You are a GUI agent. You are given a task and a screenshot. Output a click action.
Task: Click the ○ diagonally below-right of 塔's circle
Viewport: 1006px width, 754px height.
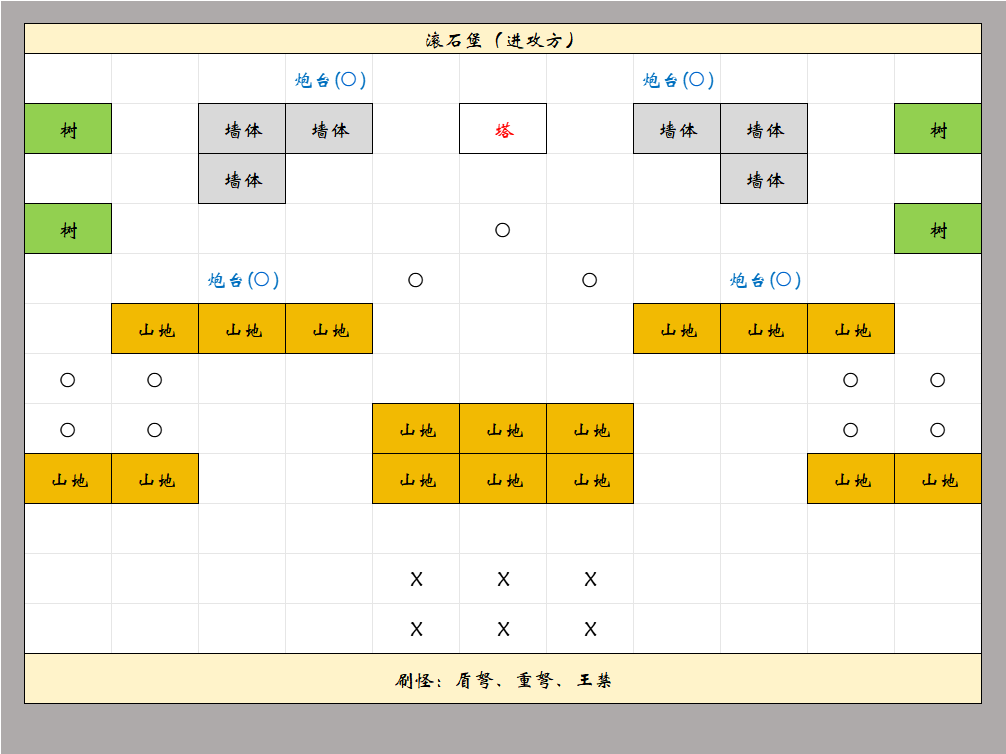(590, 280)
